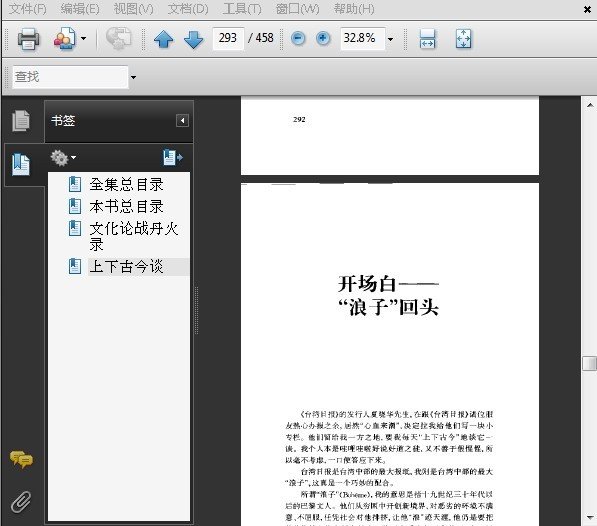Open the 编辑(E) menu
Viewport: 597px width, 526px height.
(x=80, y=8)
